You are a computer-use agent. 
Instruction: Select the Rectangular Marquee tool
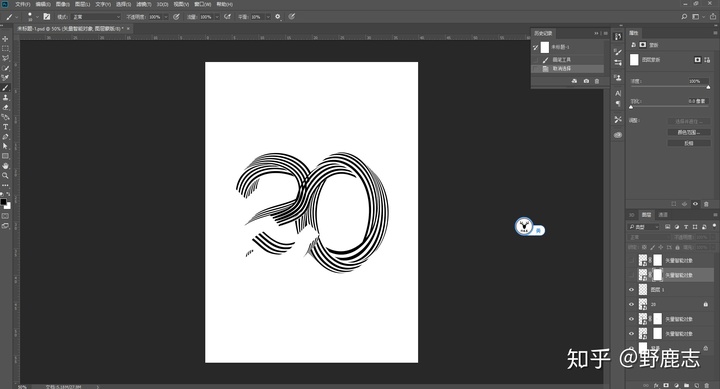click(x=6, y=49)
